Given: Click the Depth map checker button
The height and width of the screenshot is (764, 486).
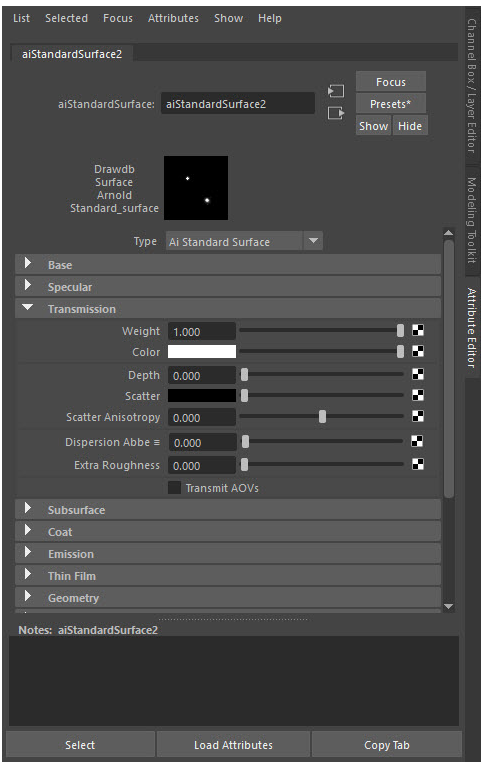Looking at the screenshot, I should 418,374.
